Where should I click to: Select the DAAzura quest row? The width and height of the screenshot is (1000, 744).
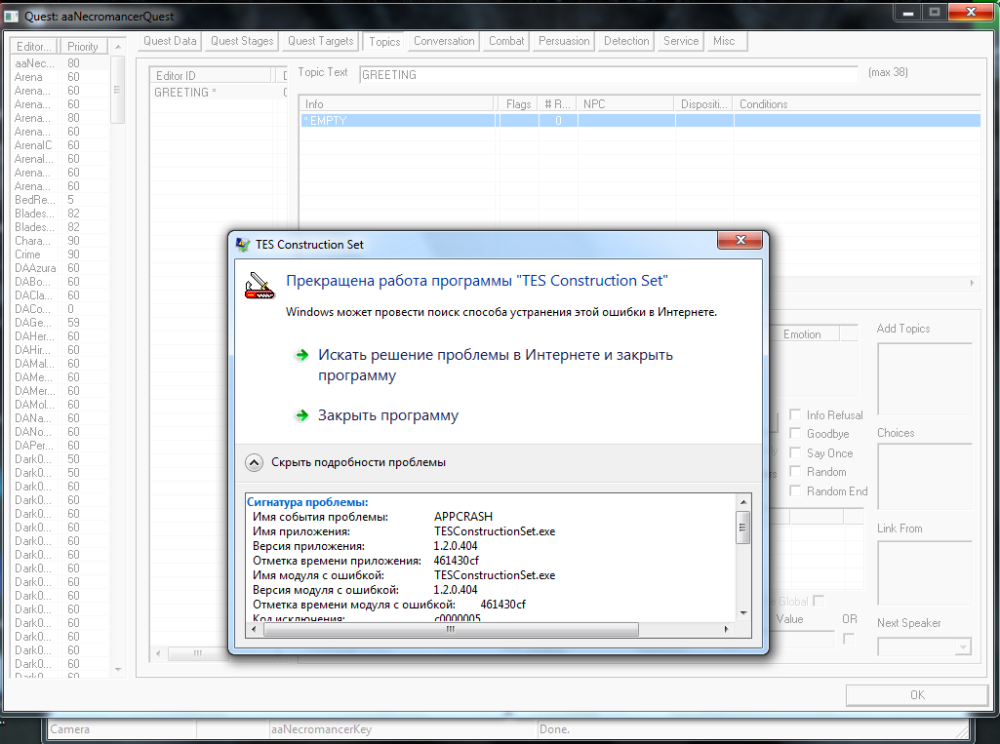click(61, 268)
